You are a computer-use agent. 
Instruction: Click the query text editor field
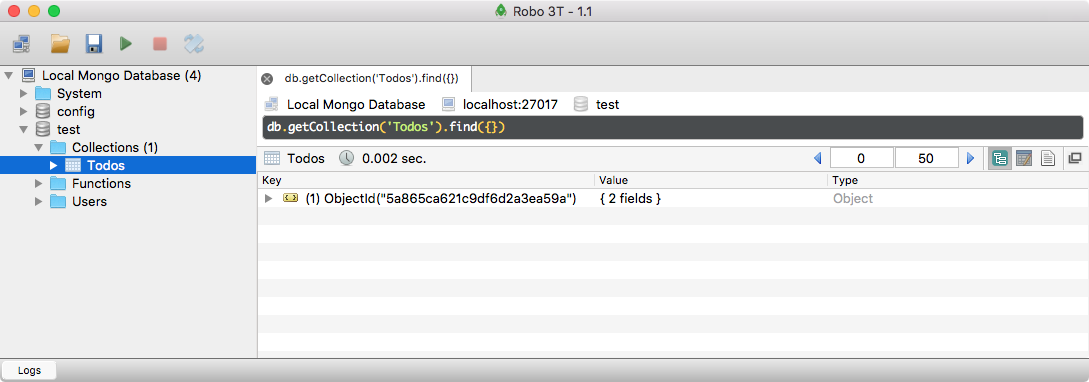[673, 128]
